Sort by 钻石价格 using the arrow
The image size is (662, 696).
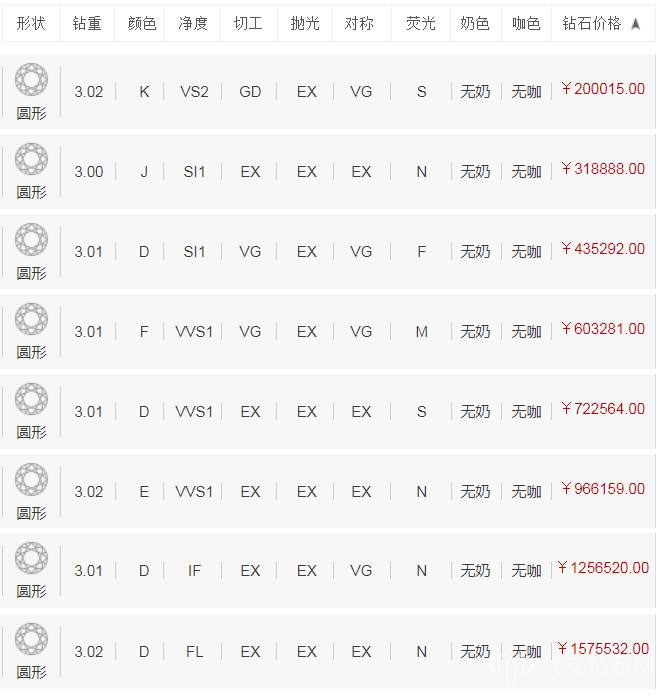636,23
